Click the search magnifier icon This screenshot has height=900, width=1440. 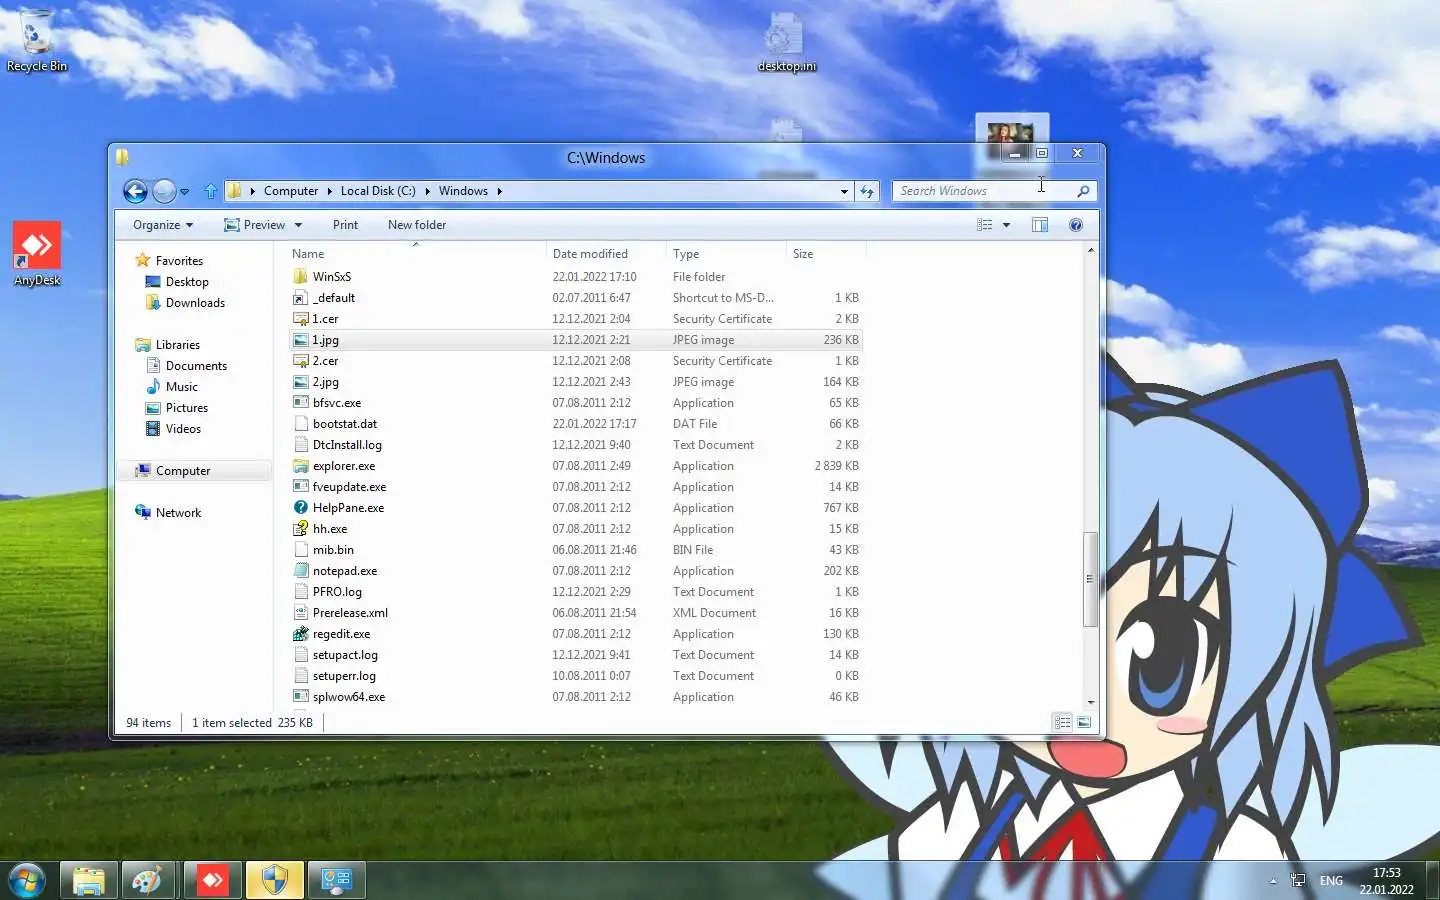pyautogui.click(x=1083, y=191)
